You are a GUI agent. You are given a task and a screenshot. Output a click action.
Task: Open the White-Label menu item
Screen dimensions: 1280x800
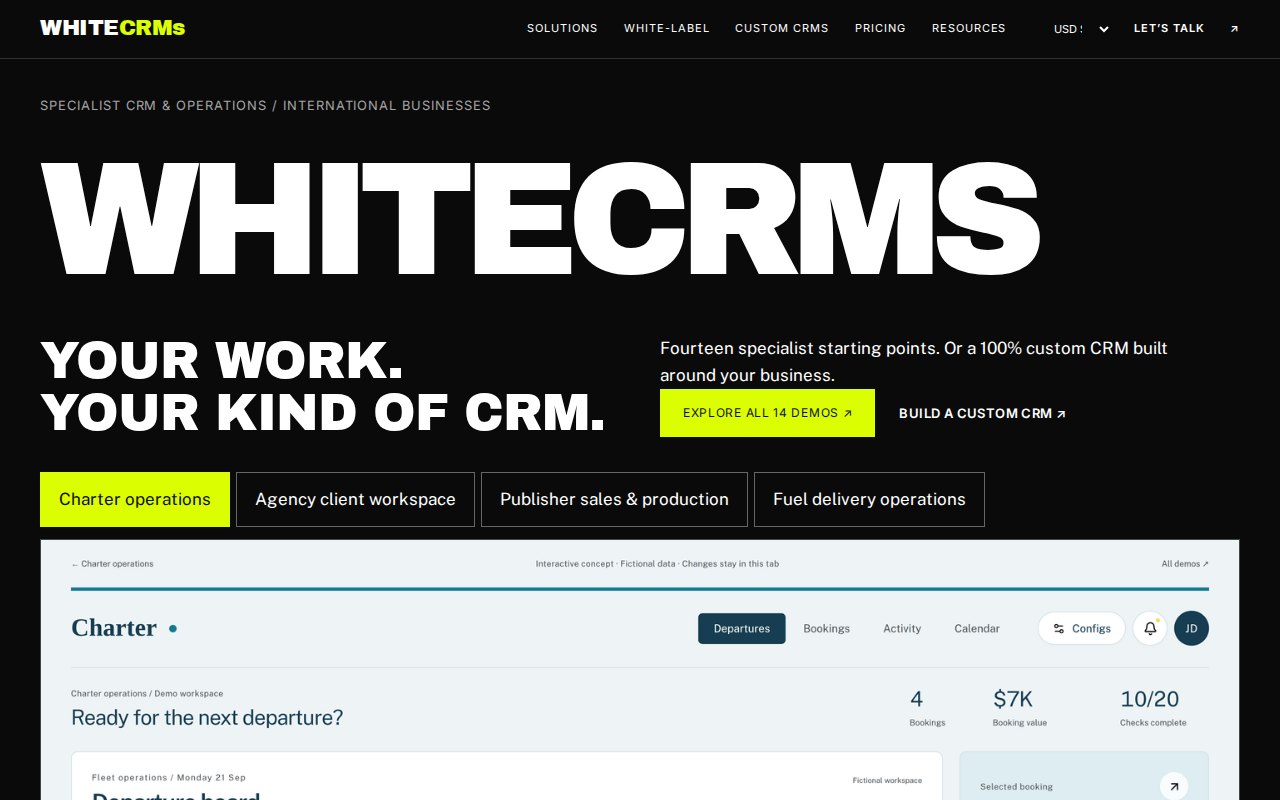pos(666,28)
